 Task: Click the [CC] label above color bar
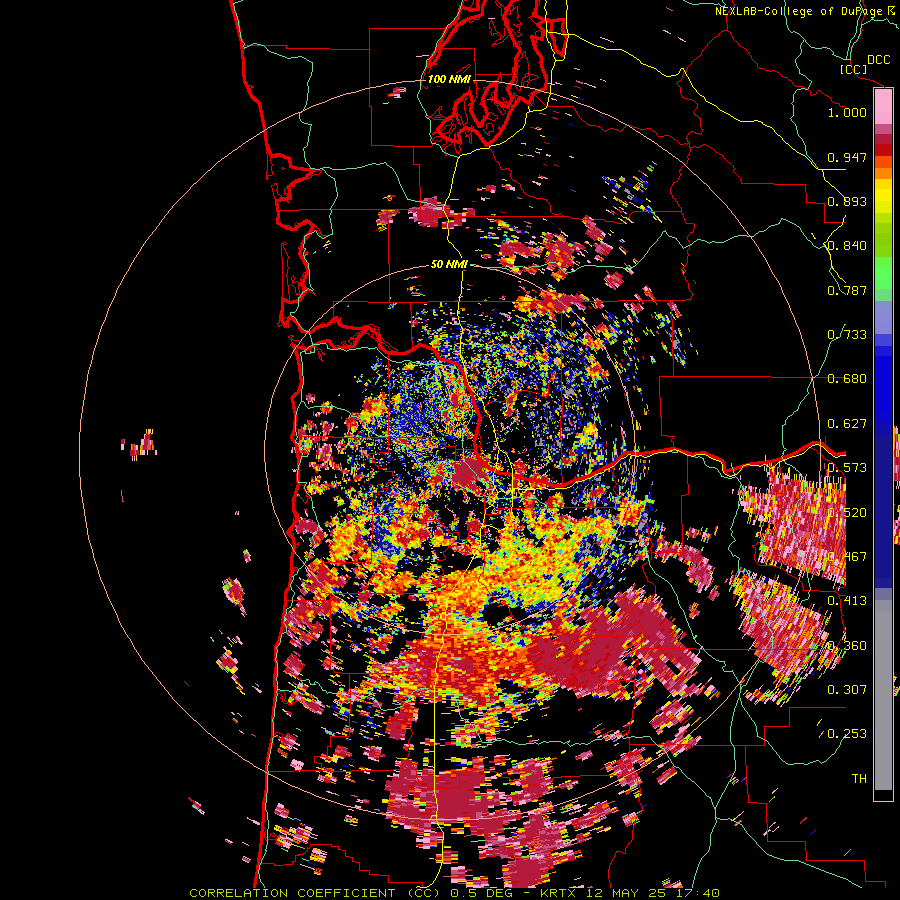pos(853,69)
